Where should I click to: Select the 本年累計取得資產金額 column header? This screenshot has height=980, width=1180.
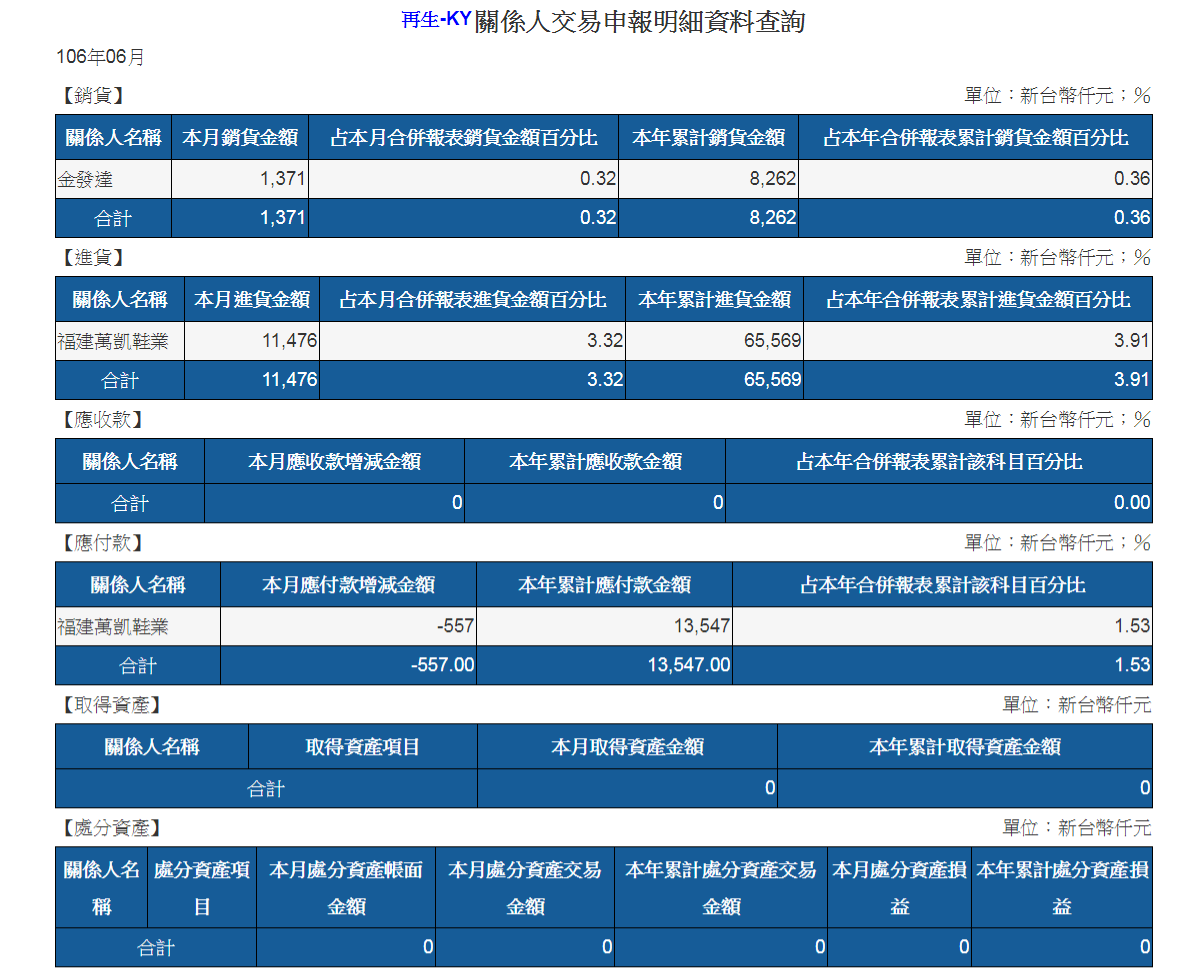[x=965, y=747]
